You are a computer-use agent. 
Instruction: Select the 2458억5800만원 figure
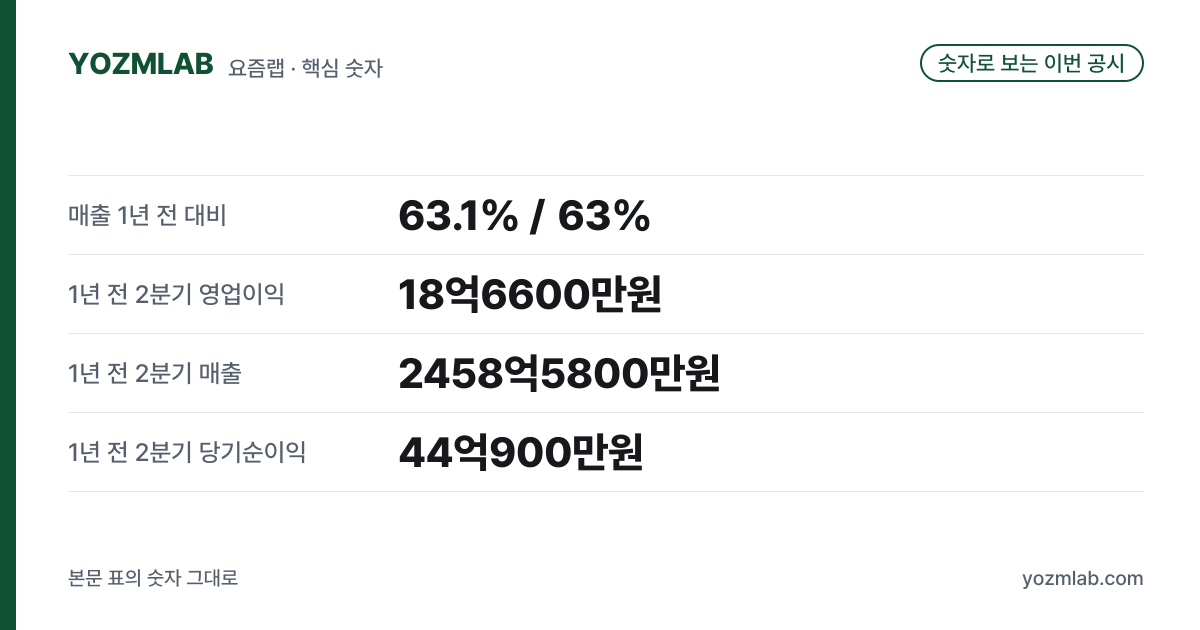[x=559, y=373]
